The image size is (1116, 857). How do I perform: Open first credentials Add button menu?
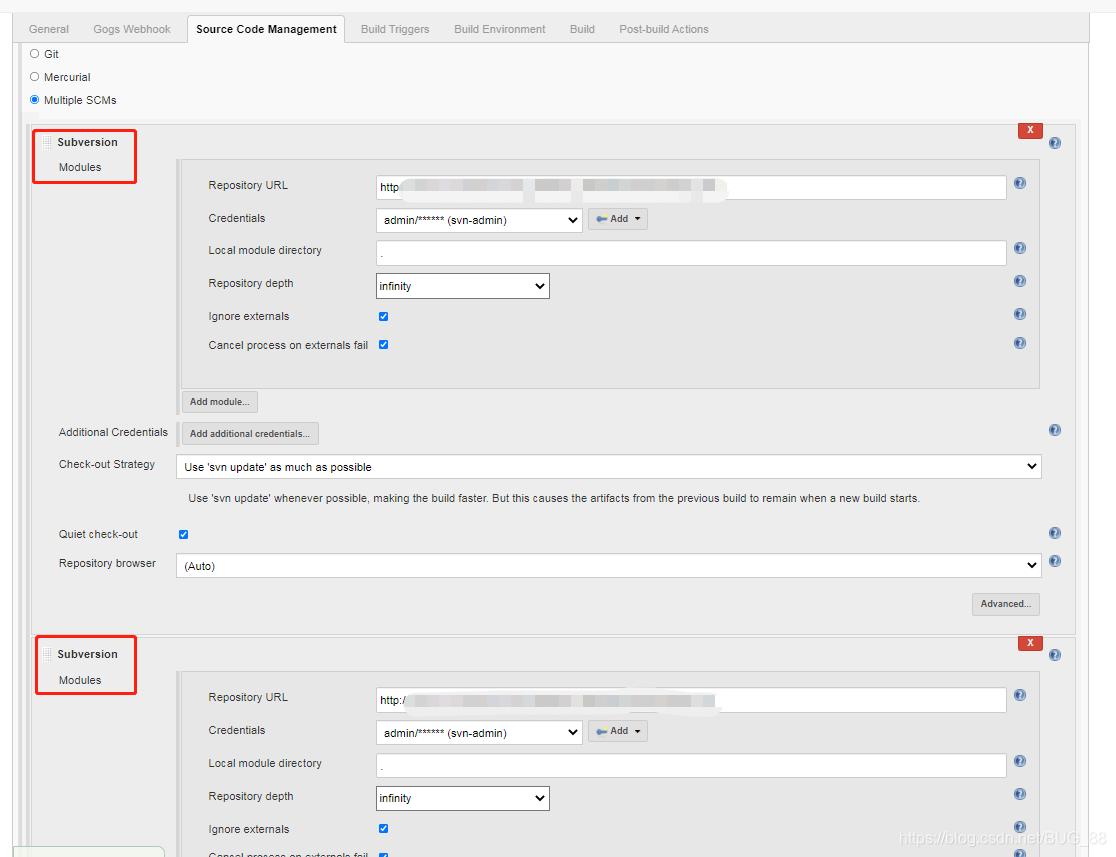618,219
